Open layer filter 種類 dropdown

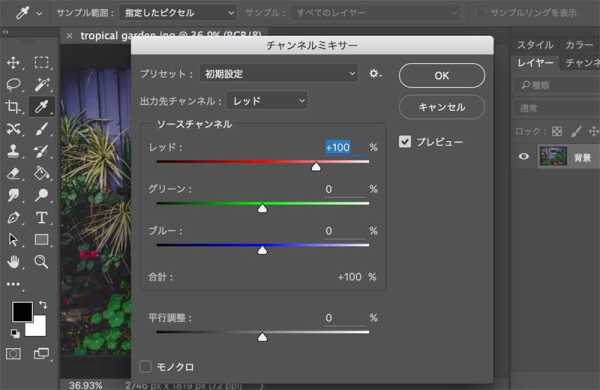(x=557, y=85)
